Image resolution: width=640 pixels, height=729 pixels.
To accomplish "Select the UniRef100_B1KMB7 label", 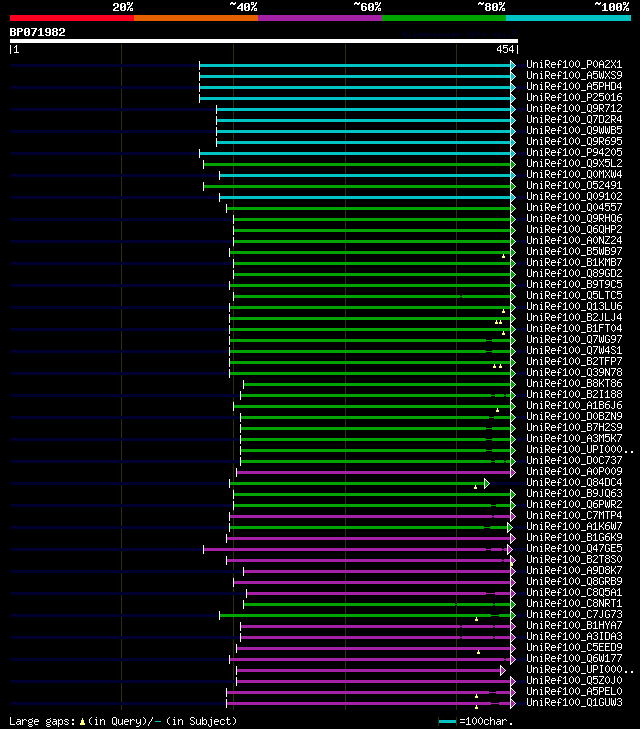I will (x=574, y=262).
